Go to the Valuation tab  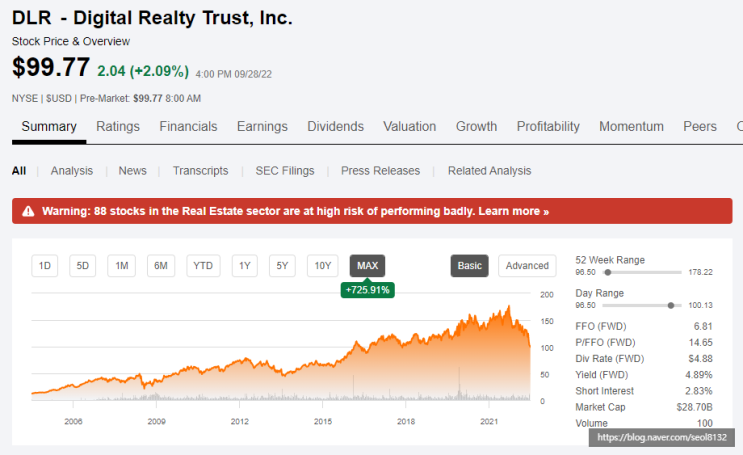point(410,127)
